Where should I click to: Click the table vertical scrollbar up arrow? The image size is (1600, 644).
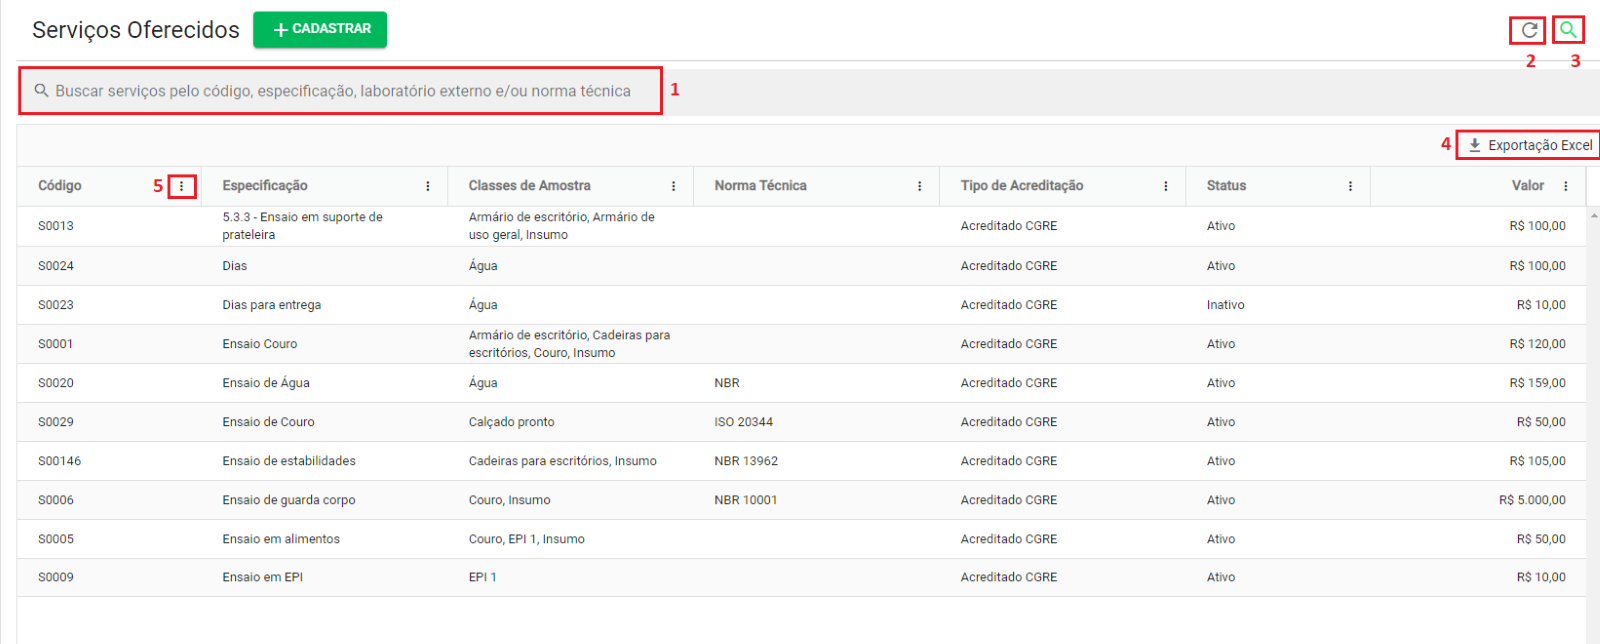(x=1593, y=214)
